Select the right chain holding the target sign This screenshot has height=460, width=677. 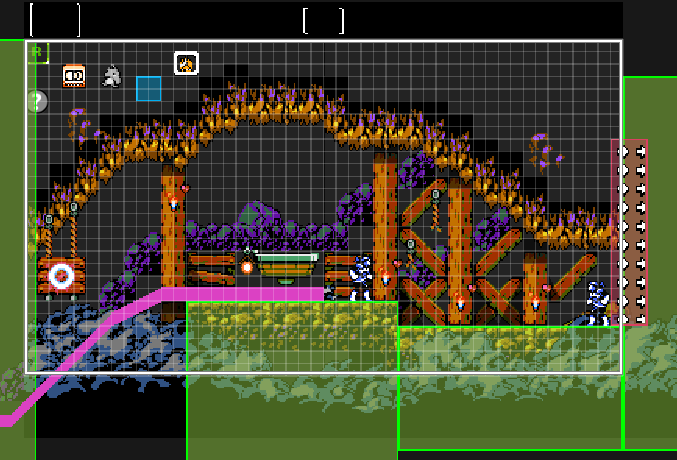coord(74,230)
